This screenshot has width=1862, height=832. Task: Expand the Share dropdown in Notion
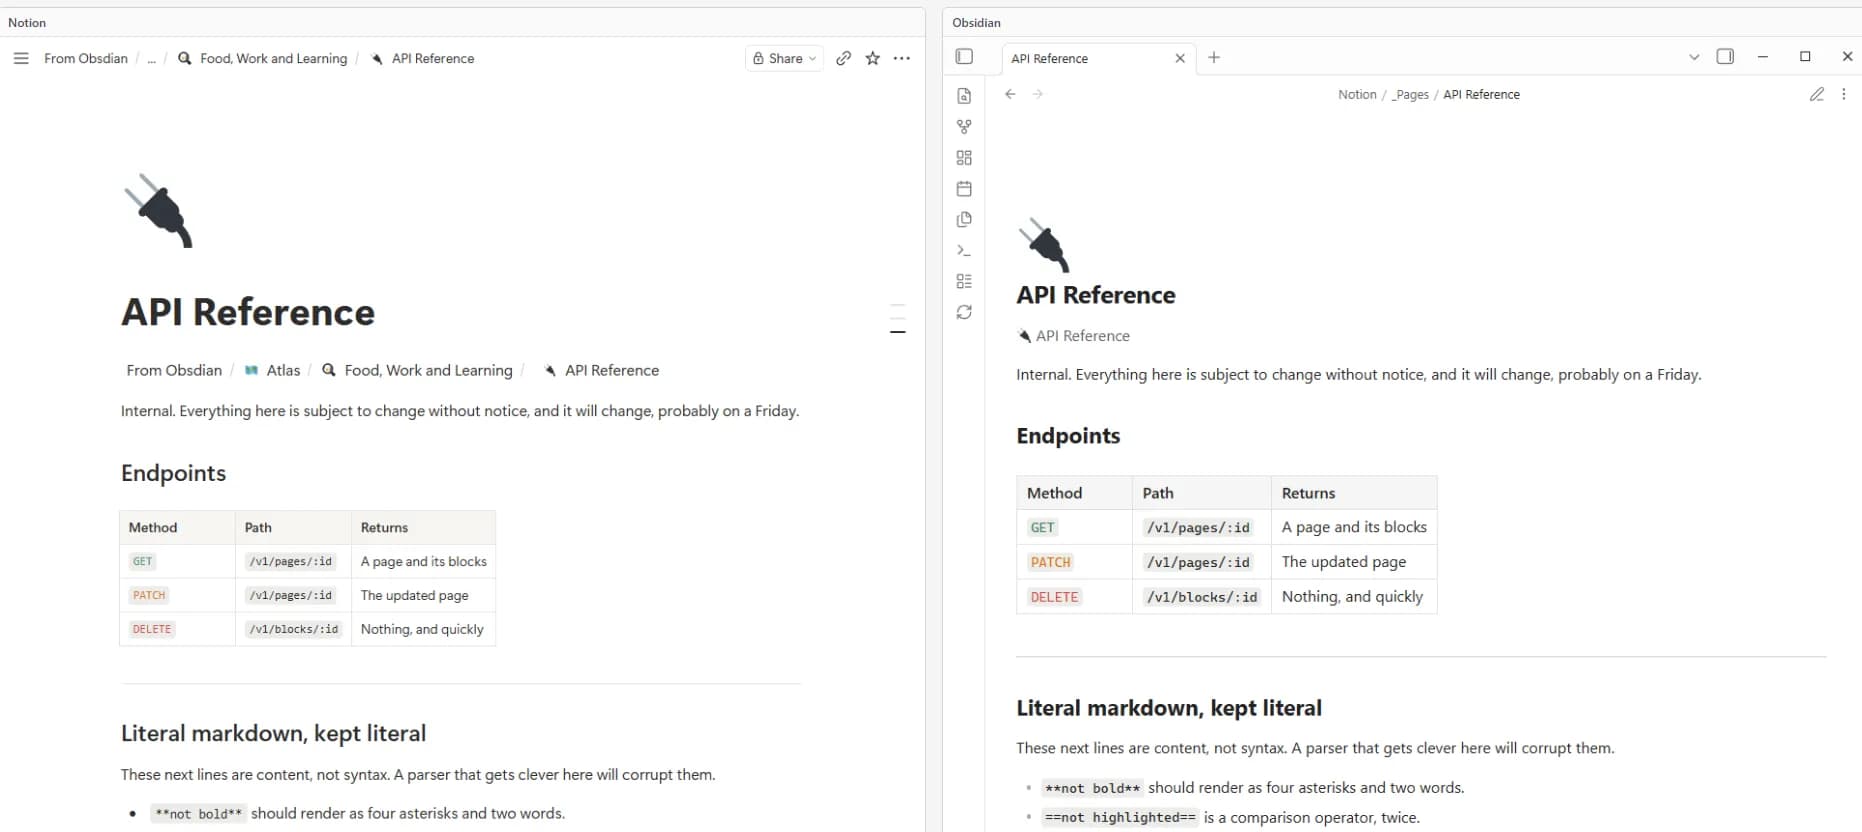click(785, 58)
